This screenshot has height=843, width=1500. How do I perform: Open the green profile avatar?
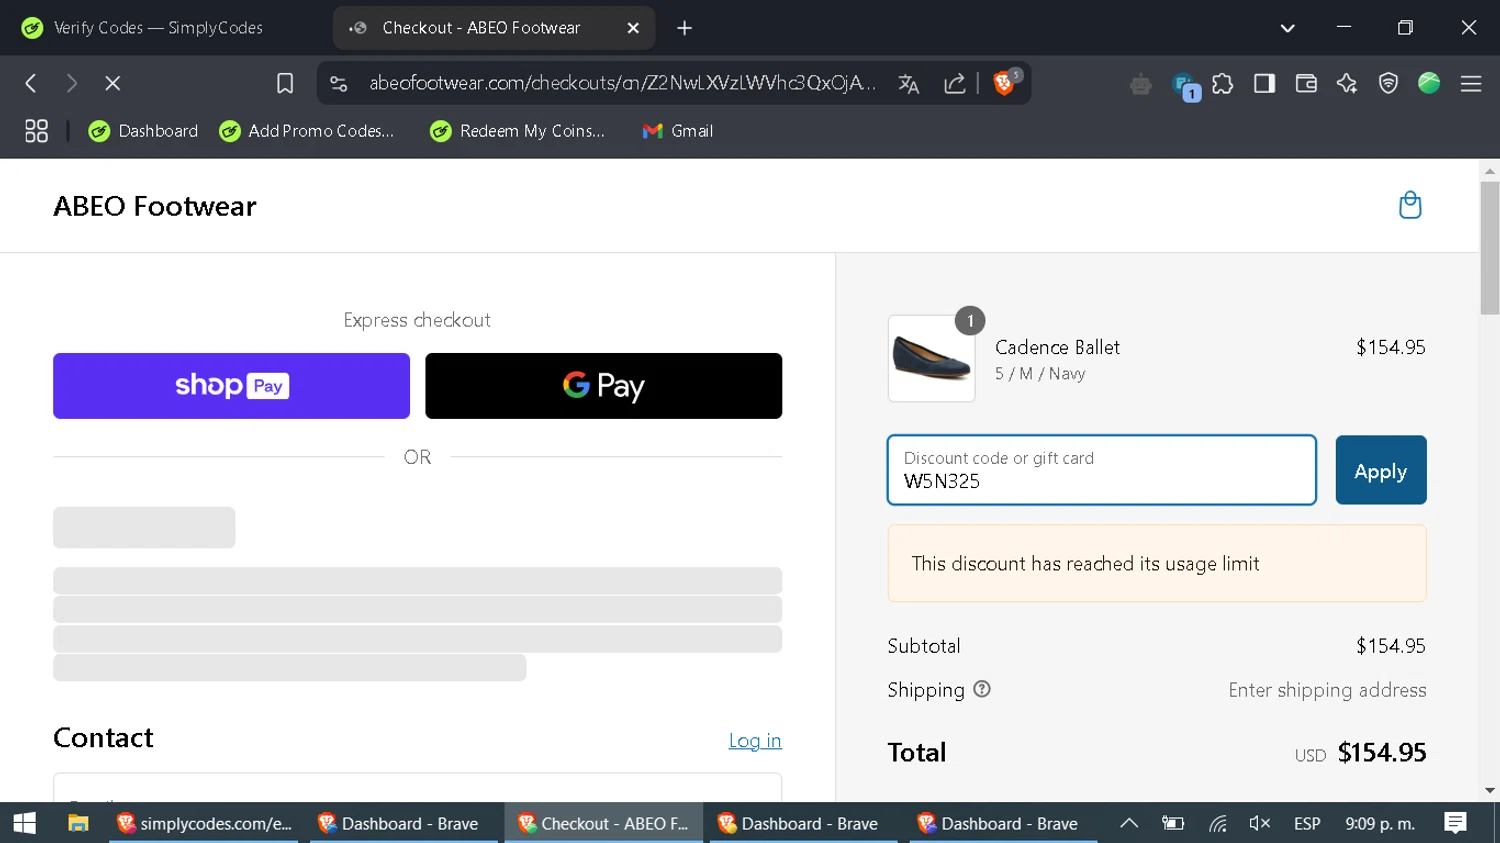coord(1429,83)
